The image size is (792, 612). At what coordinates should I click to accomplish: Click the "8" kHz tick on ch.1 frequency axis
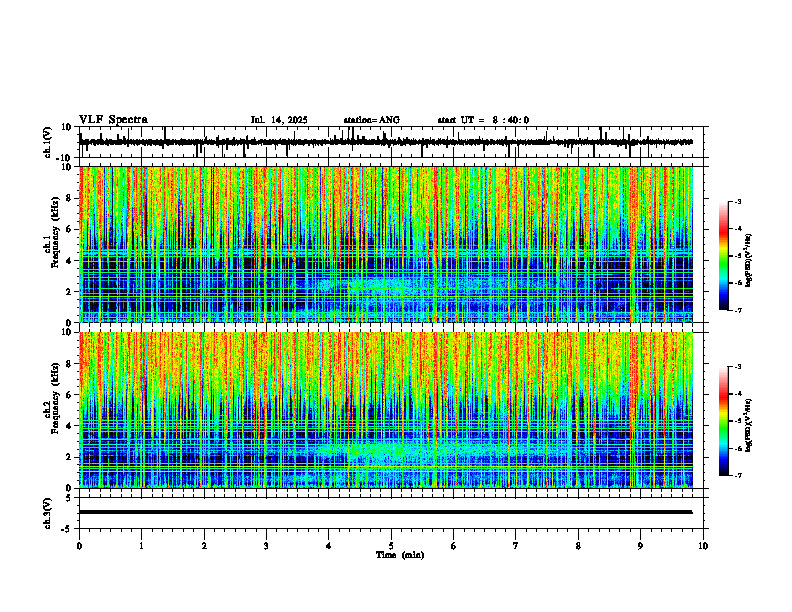click(x=70, y=198)
